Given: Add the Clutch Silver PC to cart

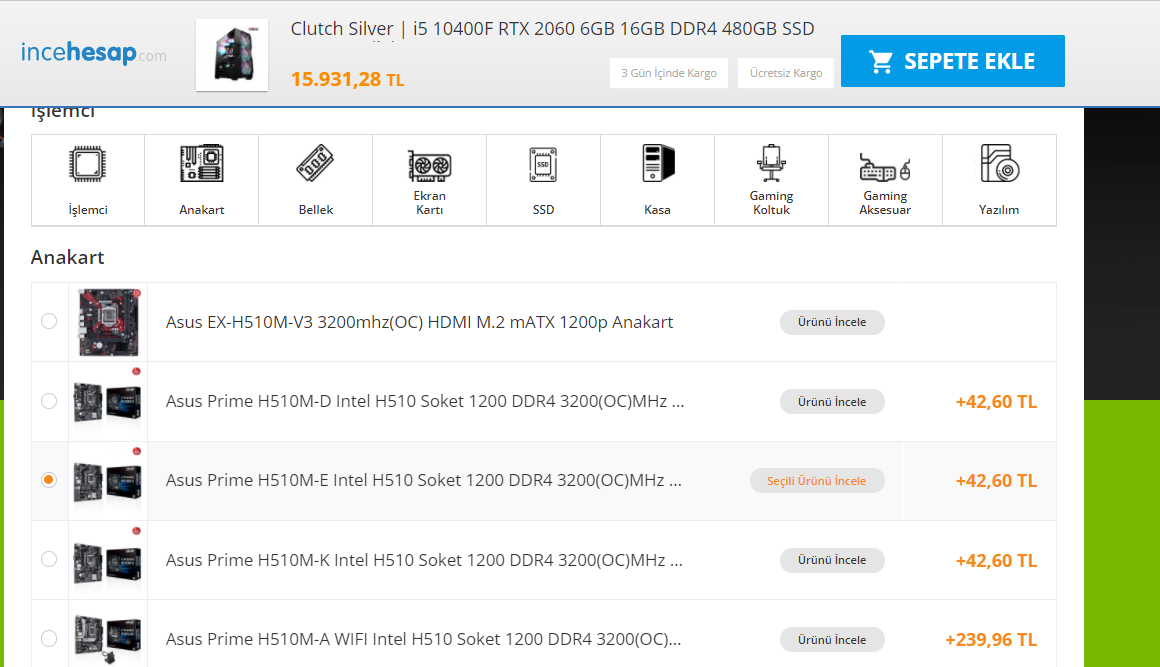Looking at the screenshot, I should [953, 61].
